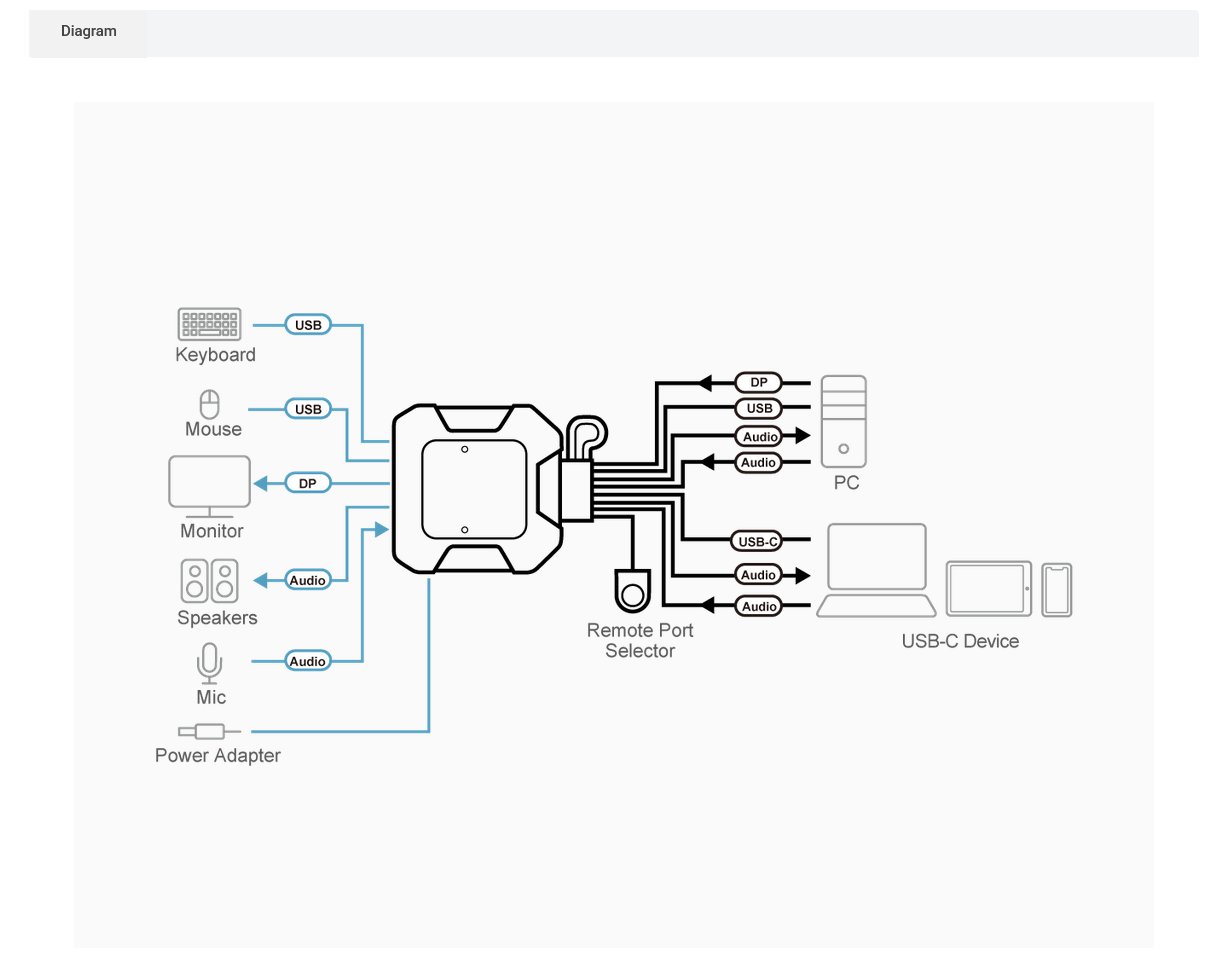1228x964 pixels.
Task: Select the monitor icon
Action: 209,486
